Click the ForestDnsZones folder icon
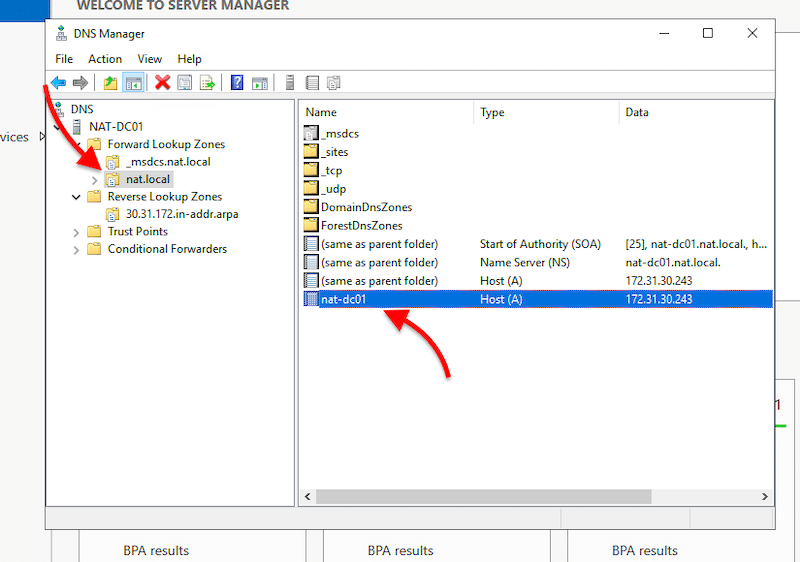Viewport: 800px width, 562px height. (311, 225)
